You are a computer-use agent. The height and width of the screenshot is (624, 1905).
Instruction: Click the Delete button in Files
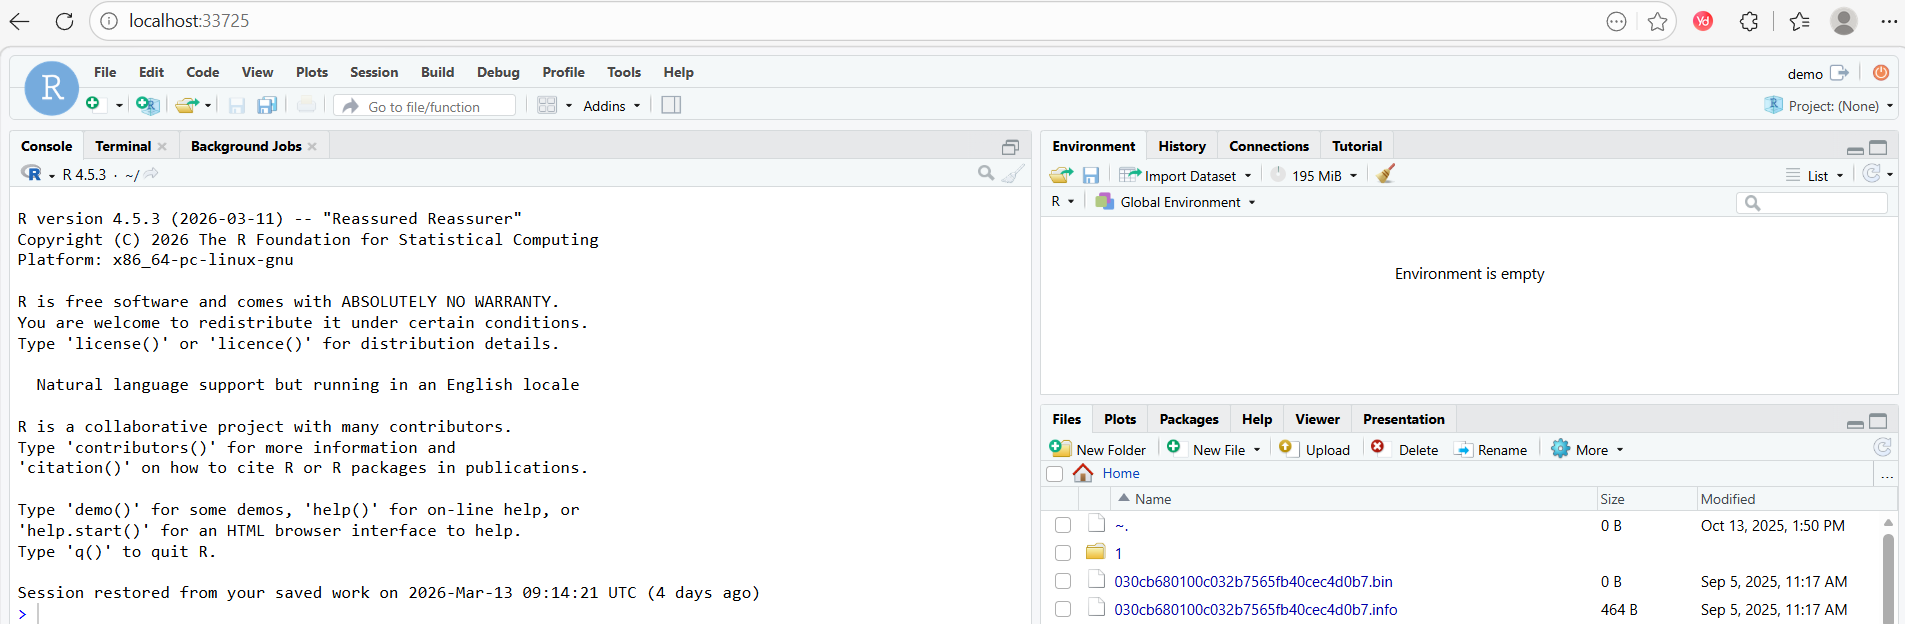[x=1405, y=449]
